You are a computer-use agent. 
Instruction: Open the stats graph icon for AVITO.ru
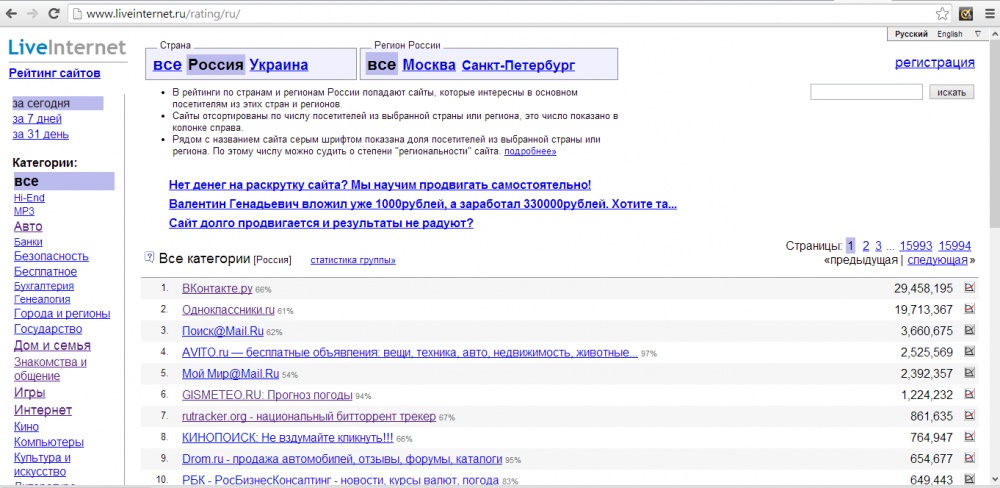click(x=970, y=351)
